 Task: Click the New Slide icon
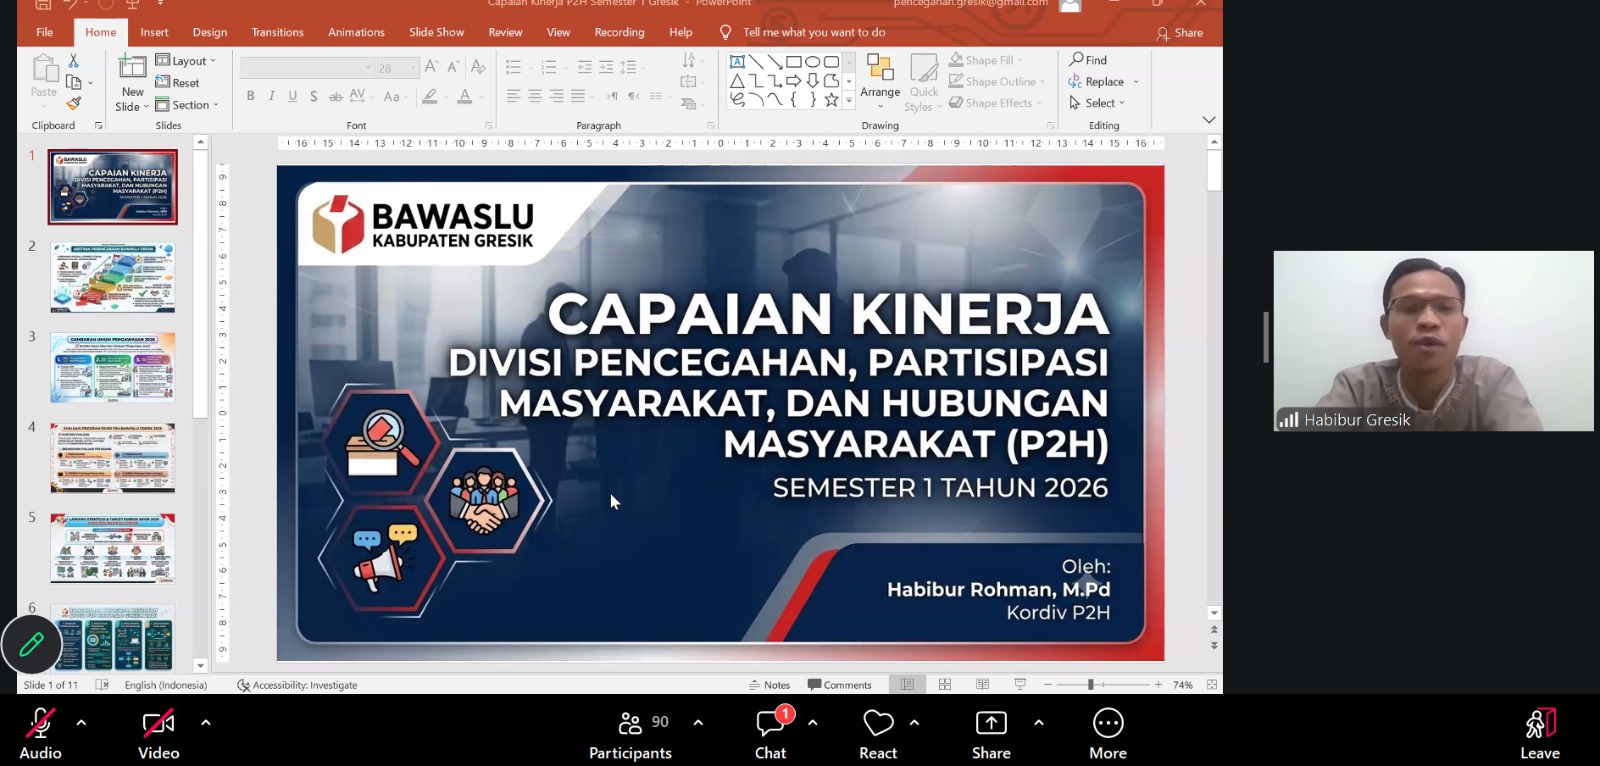click(x=132, y=67)
